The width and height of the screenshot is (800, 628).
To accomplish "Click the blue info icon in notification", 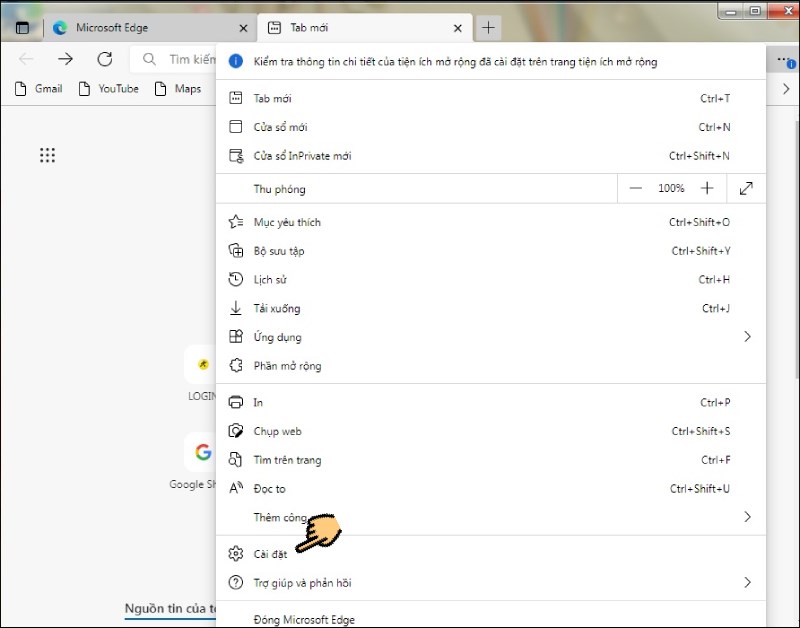I will coord(235,61).
